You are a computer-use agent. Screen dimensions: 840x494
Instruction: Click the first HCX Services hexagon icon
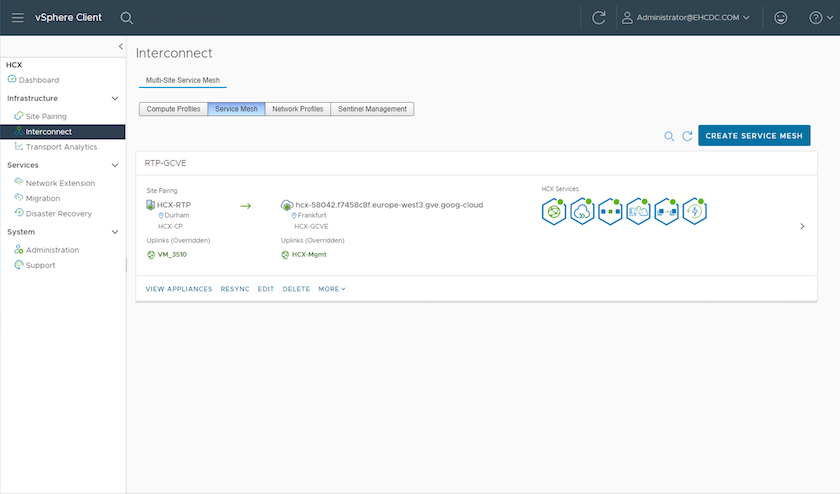coord(554,211)
